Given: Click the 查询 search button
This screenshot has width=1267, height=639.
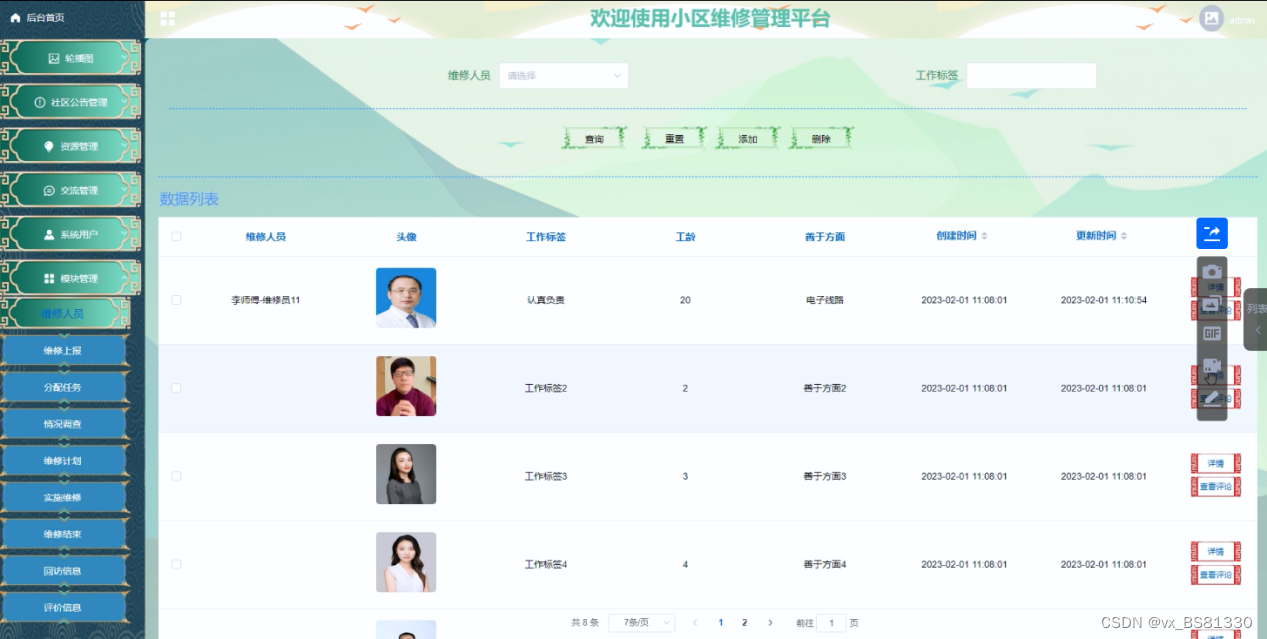Looking at the screenshot, I should point(594,139).
